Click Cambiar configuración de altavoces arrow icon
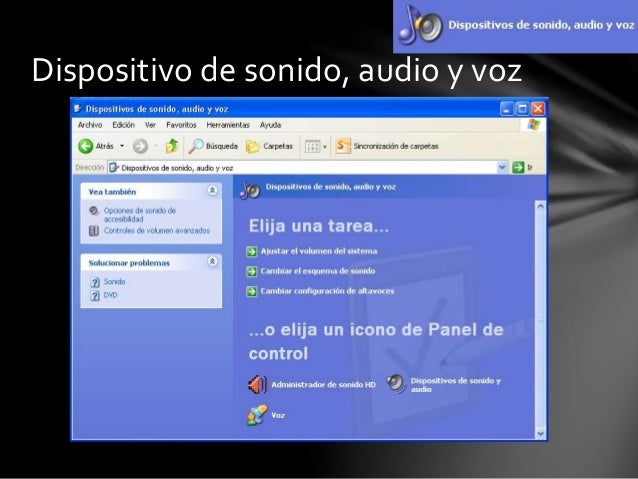Image resolution: width=638 pixels, height=479 pixels. pyautogui.click(x=252, y=291)
